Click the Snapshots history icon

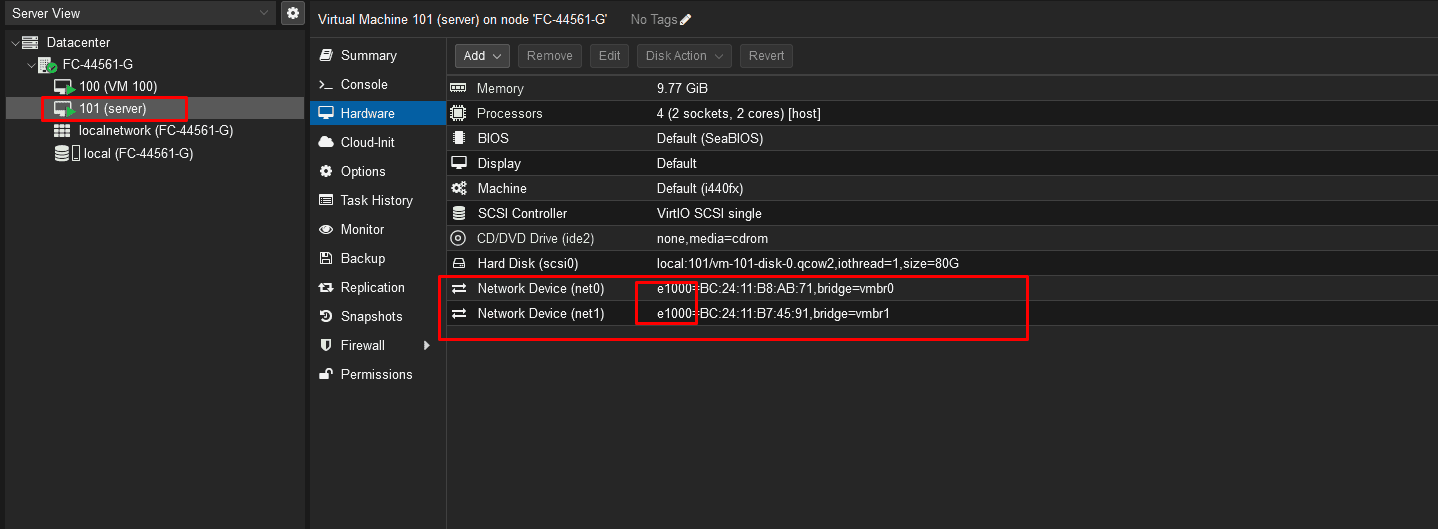[x=326, y=316]
